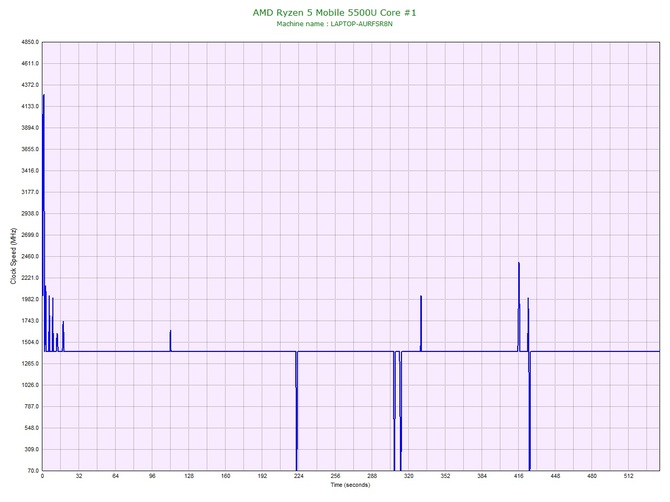Click the clock speed dip near 224 seconds
670x502 pixels.
tap(296, 411)
